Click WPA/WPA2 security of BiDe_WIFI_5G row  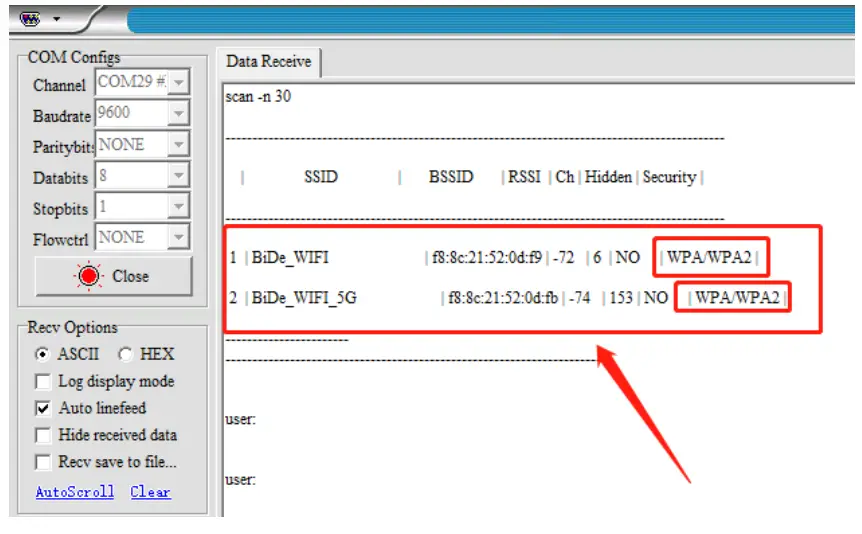tap(737, 298)
